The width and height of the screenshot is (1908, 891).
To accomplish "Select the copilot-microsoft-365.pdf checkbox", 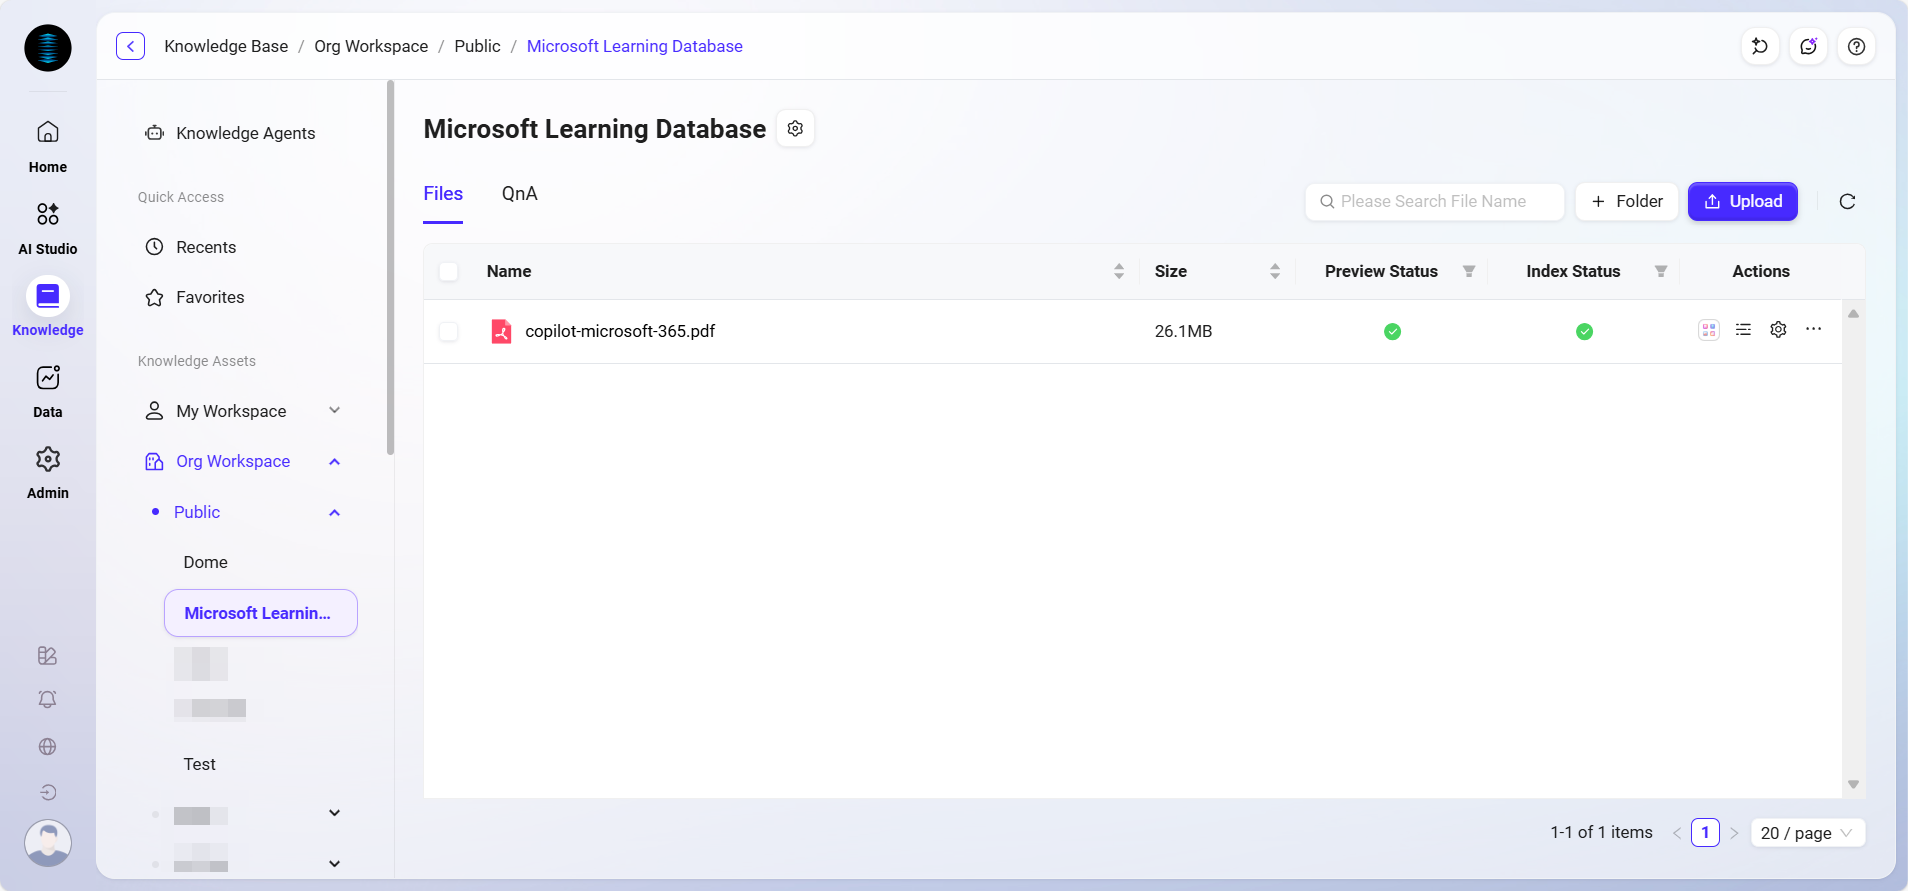I will tap(449, 332).
